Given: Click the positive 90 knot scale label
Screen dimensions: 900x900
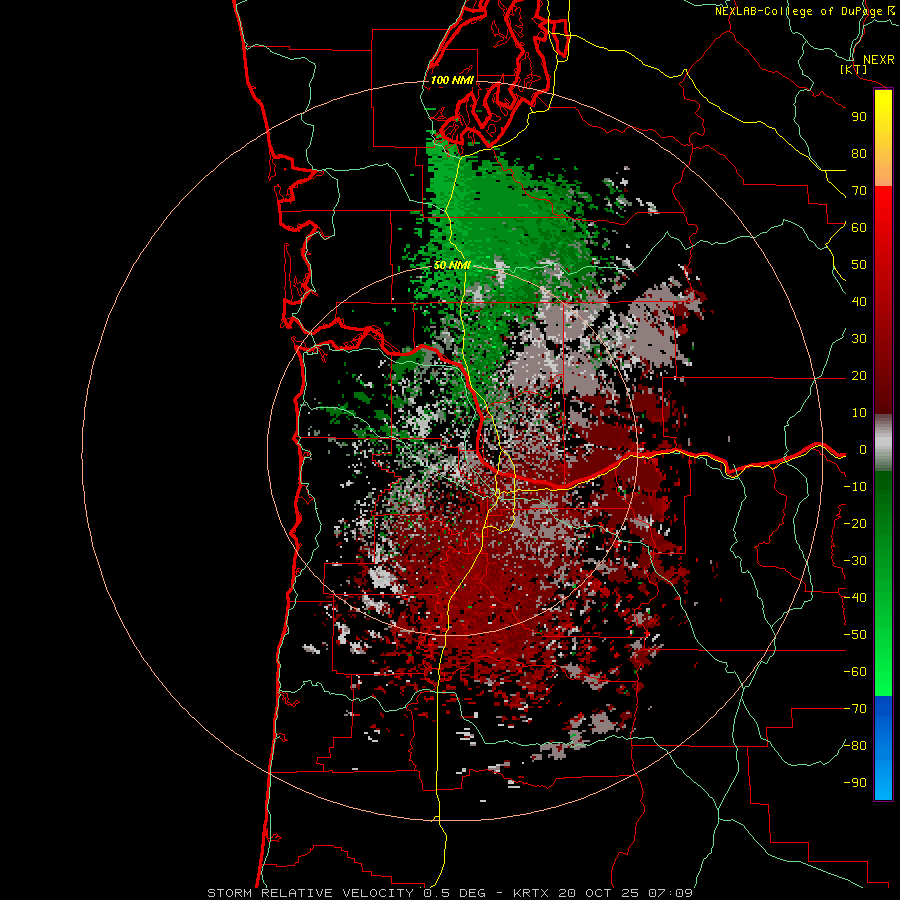Looking at the screenshot, I should (x=859, y=117).
